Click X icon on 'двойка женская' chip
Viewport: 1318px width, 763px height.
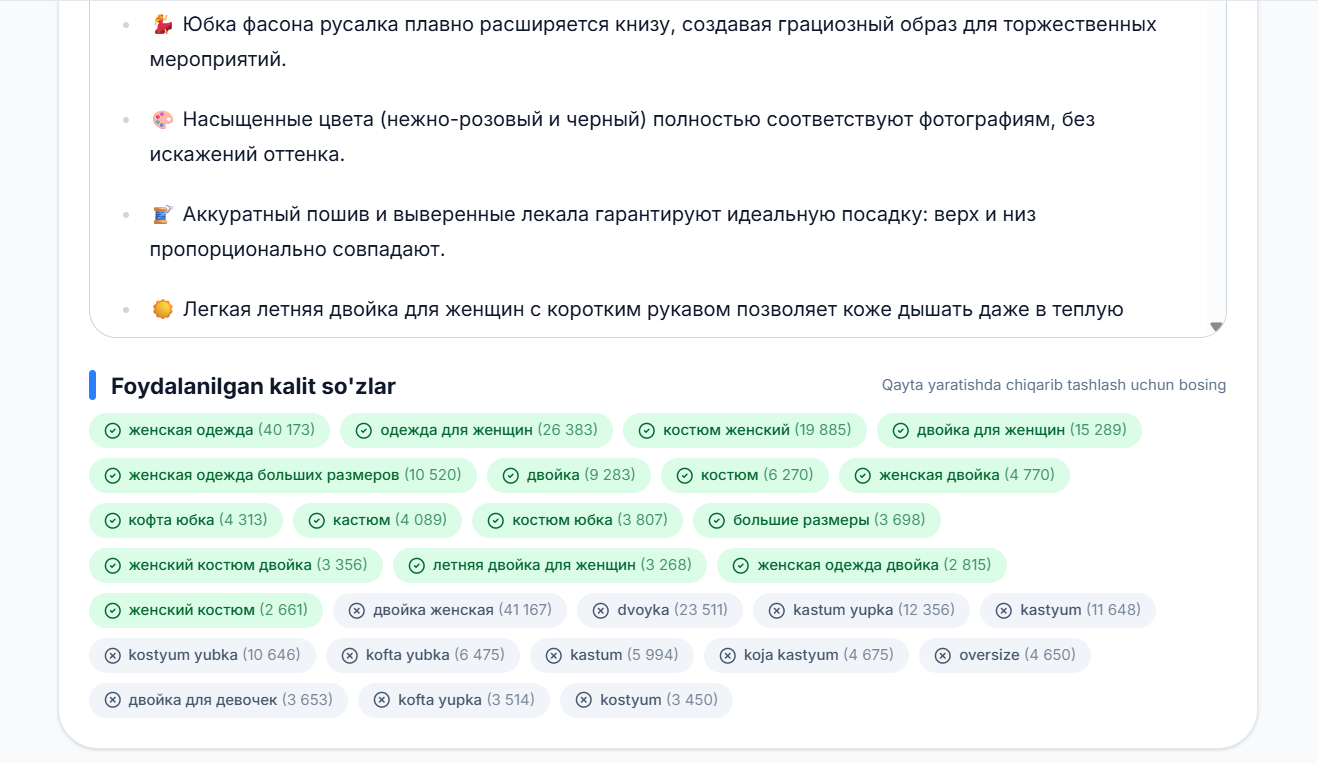click(x=357, y=610)
